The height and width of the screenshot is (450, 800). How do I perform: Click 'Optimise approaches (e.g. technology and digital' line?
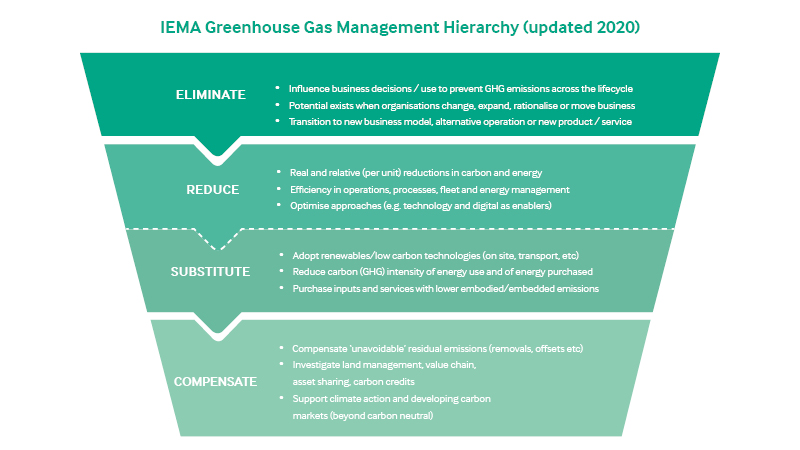421,206
